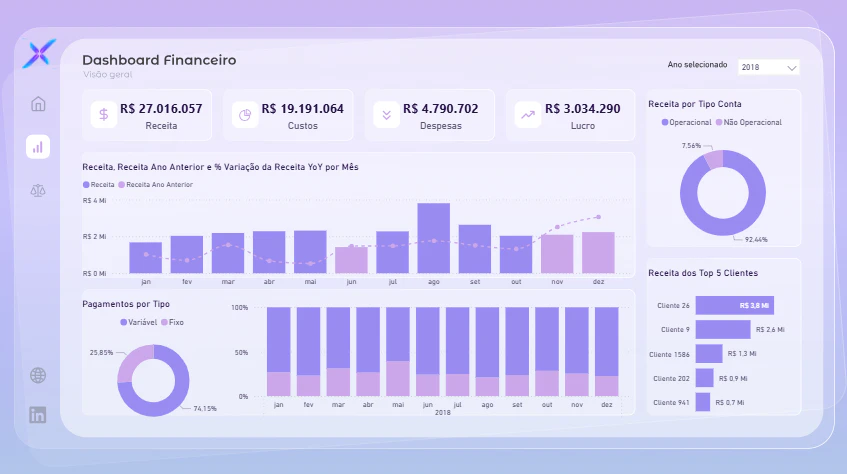Click the R$ 3.034.290 Lucro card
Image resolution: width=847 pixels, height=474 pixels.
pos(570,115)
